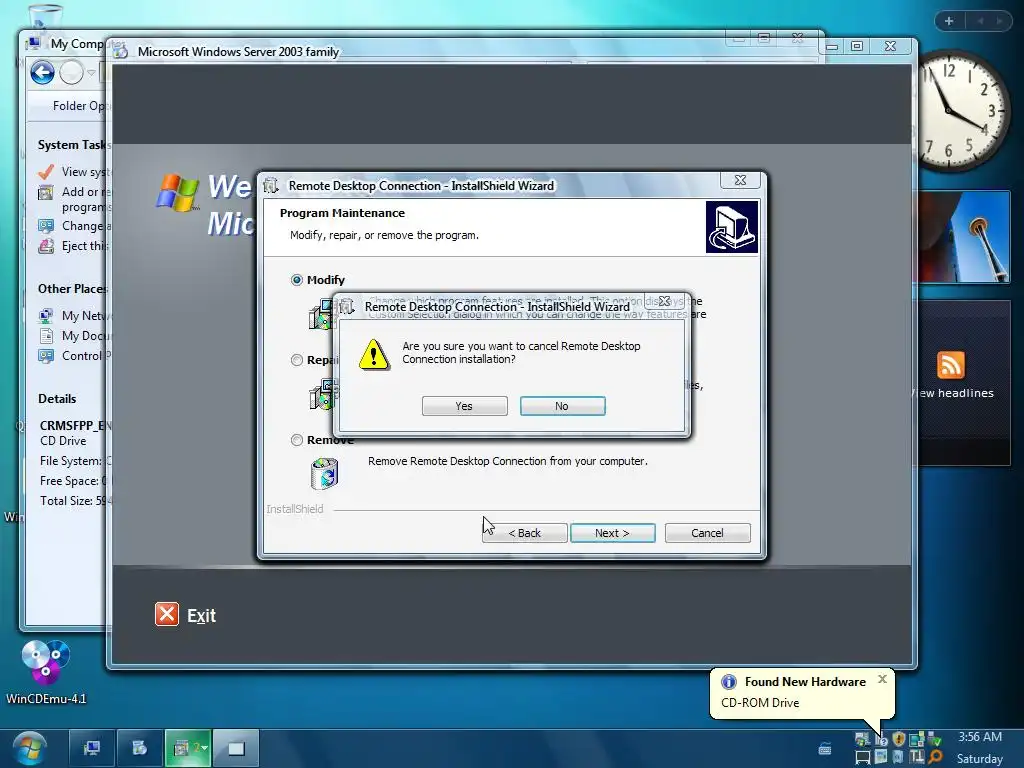Screen dimensions: 1024x768
Task: Click the blank window taskbar button
Action: (x=236, y=748)
